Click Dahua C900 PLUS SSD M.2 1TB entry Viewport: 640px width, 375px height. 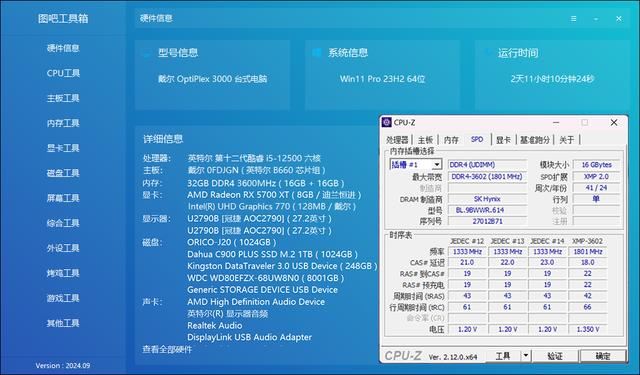[273, 254]
